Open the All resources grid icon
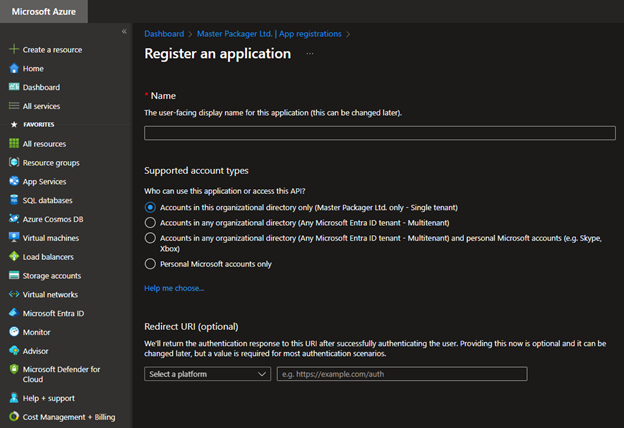Viewport: 624px width, 428px height. point(14,143)
